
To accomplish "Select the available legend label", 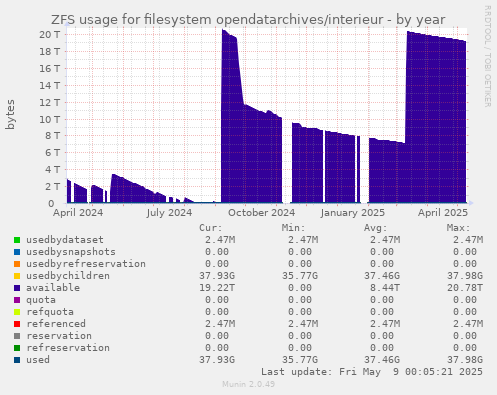I will tap(53, 288).
